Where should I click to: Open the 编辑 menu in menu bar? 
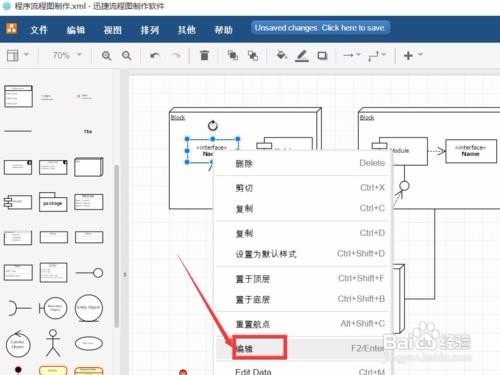coord(76,30)
